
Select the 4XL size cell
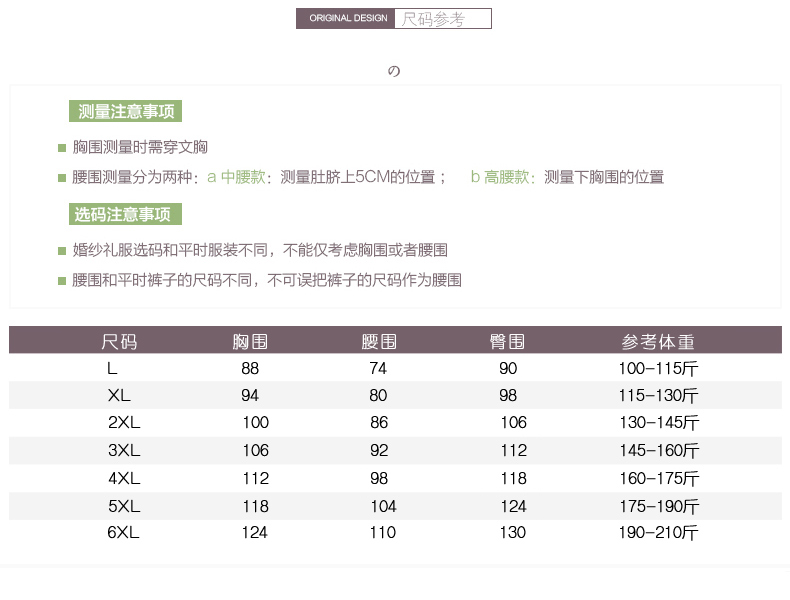124,478
